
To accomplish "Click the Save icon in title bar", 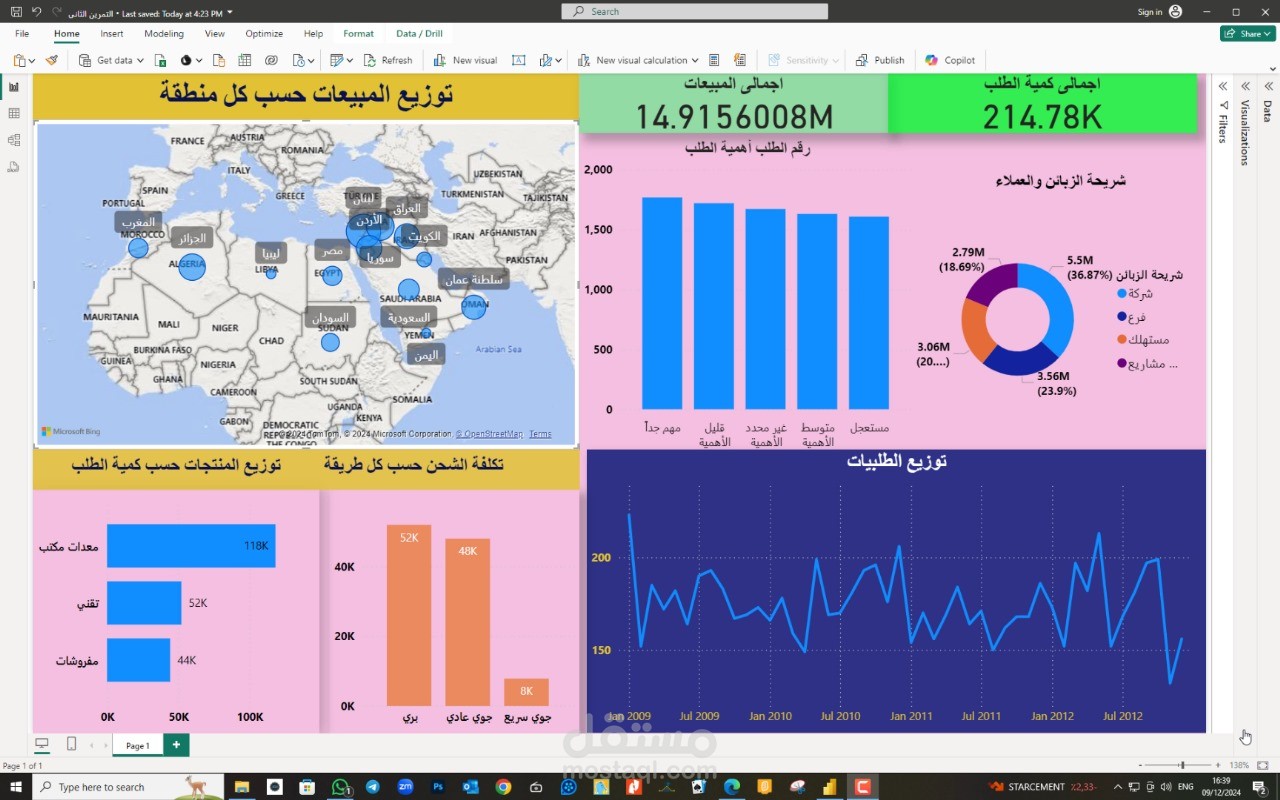I will (x=15, y=12).
